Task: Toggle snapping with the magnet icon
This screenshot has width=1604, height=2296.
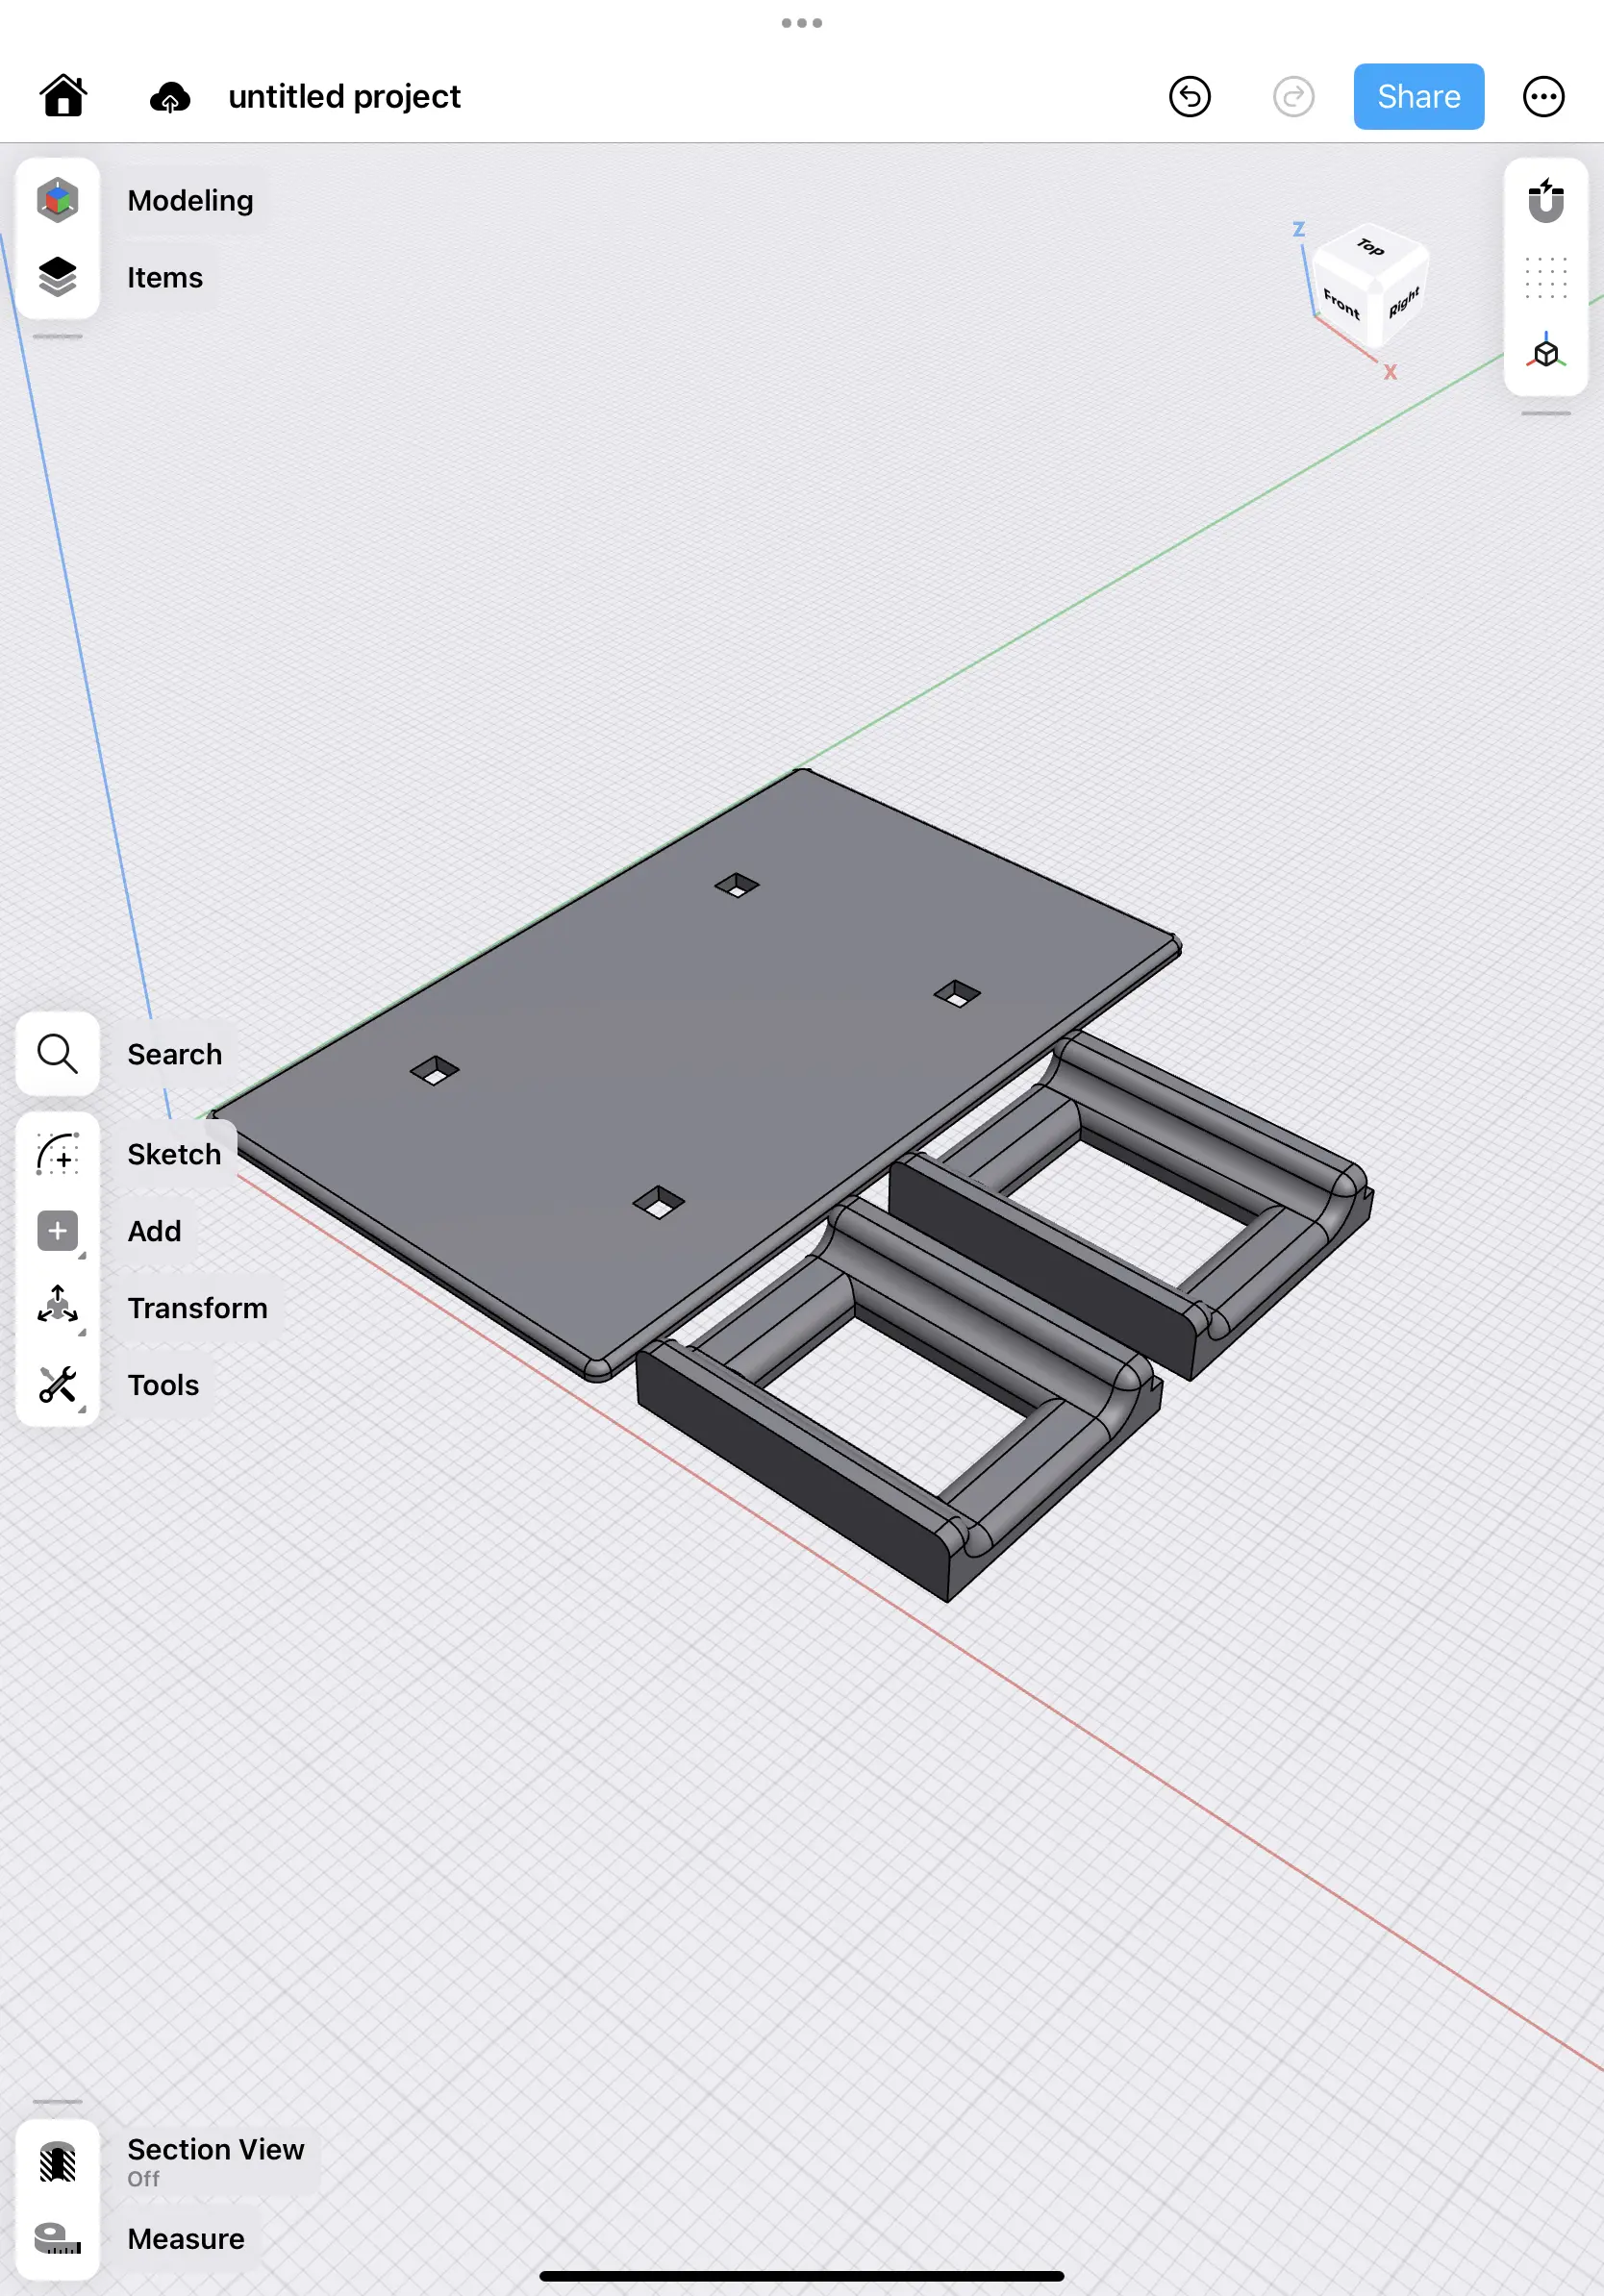Action: 1545,199
